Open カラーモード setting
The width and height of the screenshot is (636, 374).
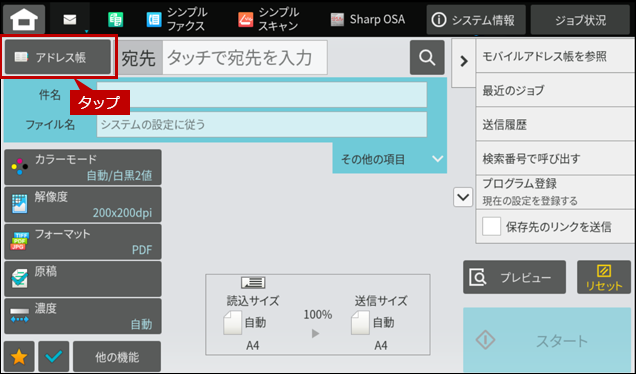click(83, 167)
